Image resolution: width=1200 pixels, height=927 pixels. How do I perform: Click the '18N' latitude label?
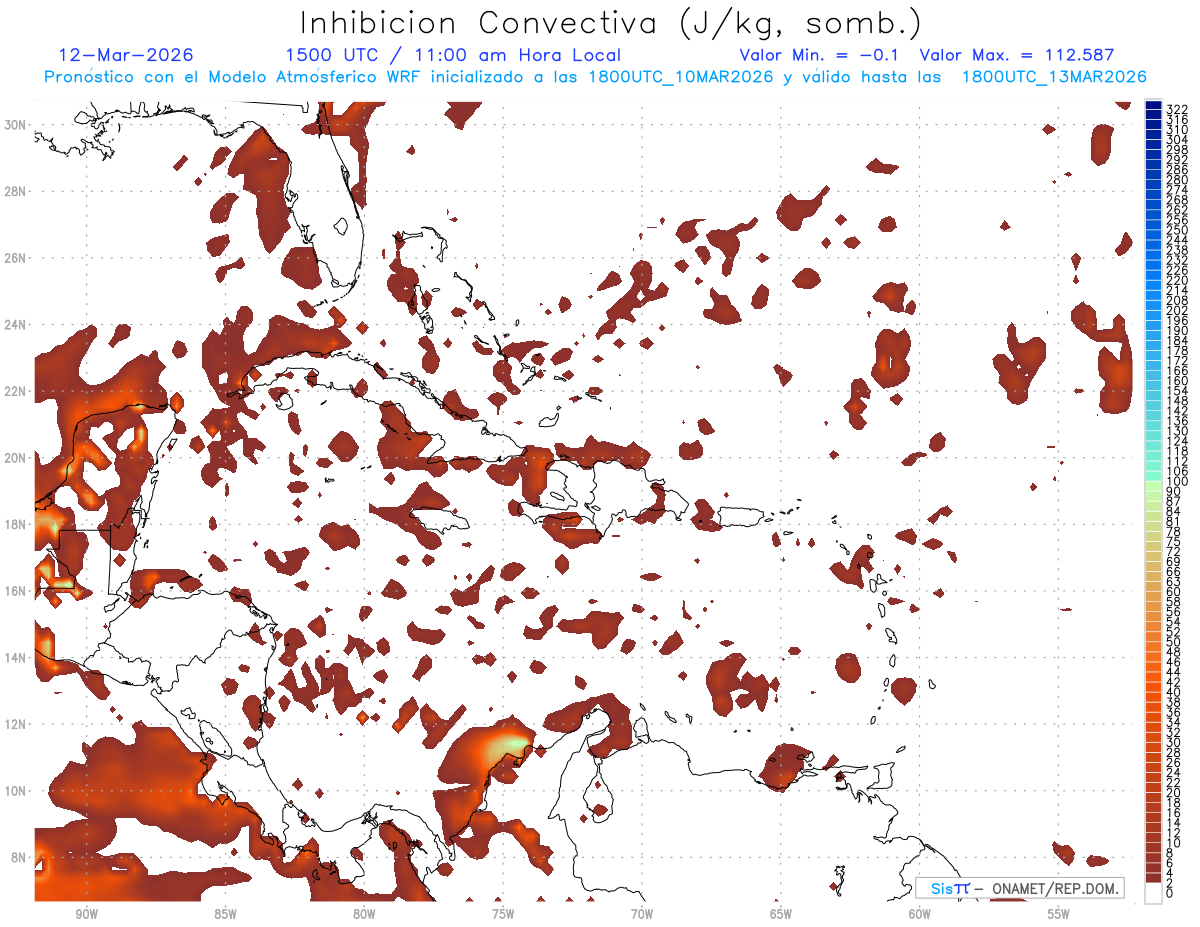click(x=16, y=524)
